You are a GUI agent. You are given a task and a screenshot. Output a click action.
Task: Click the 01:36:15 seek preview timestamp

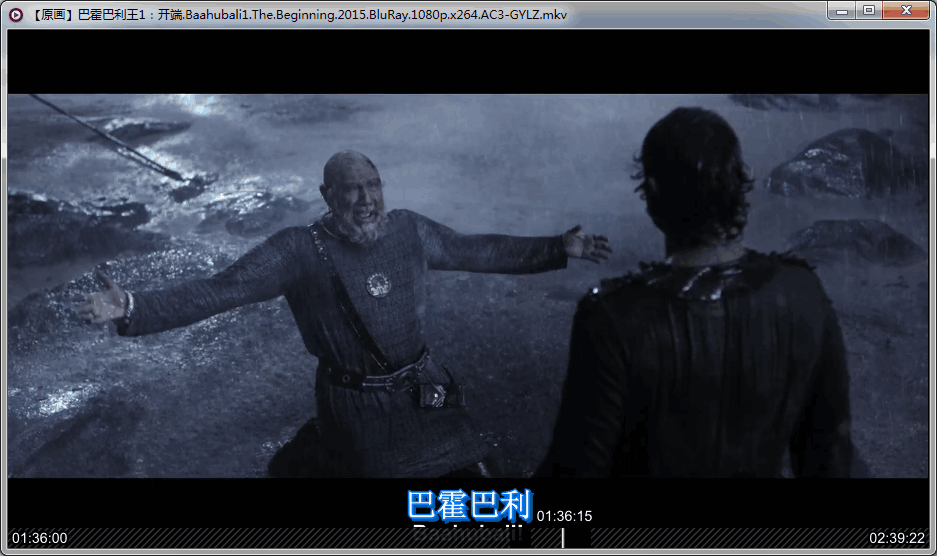pos(564,516)
